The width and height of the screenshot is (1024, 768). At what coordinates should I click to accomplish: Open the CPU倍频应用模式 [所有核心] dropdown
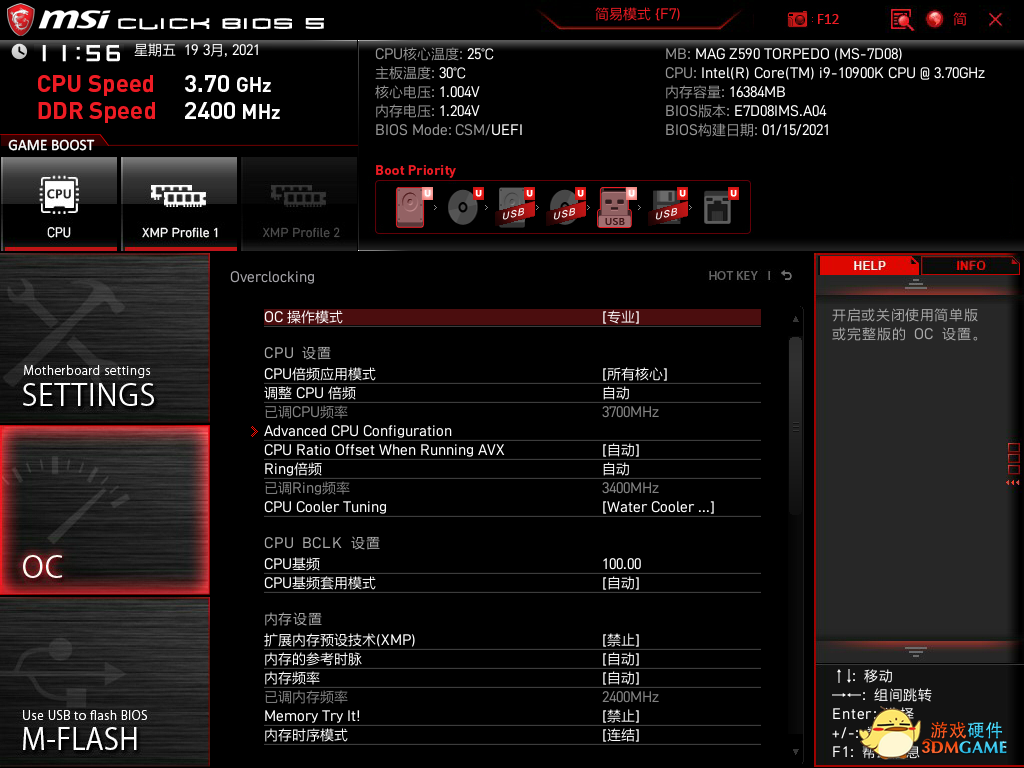[512, 374]
